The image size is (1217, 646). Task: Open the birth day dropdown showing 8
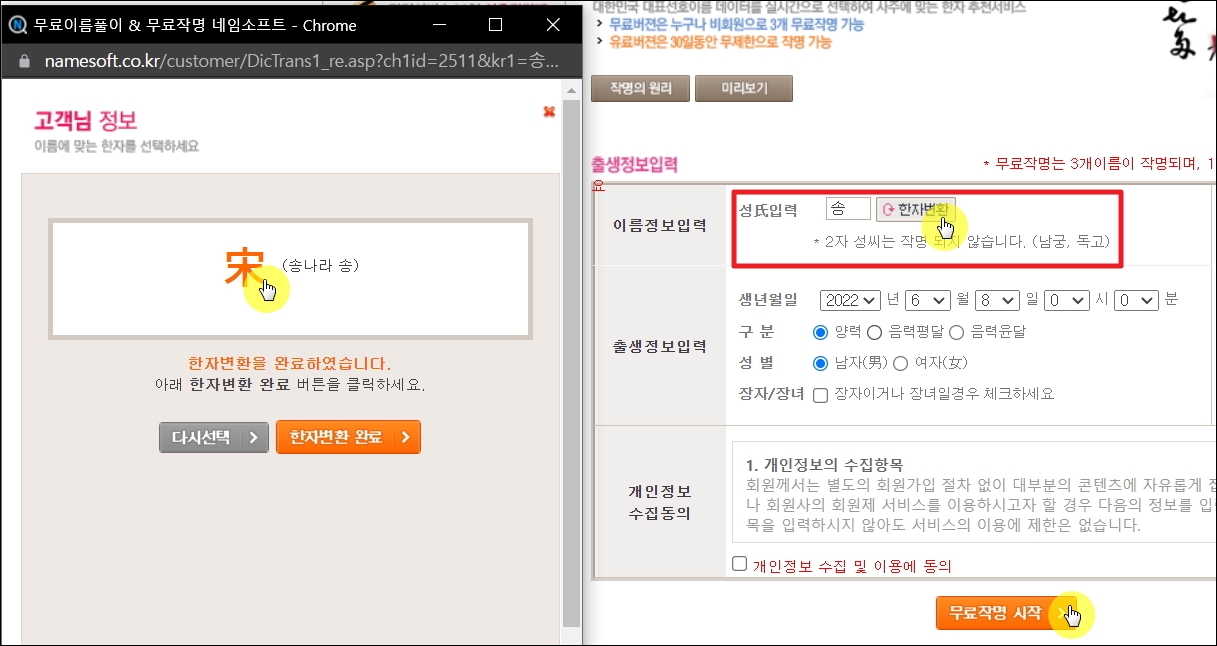point(996,300)
